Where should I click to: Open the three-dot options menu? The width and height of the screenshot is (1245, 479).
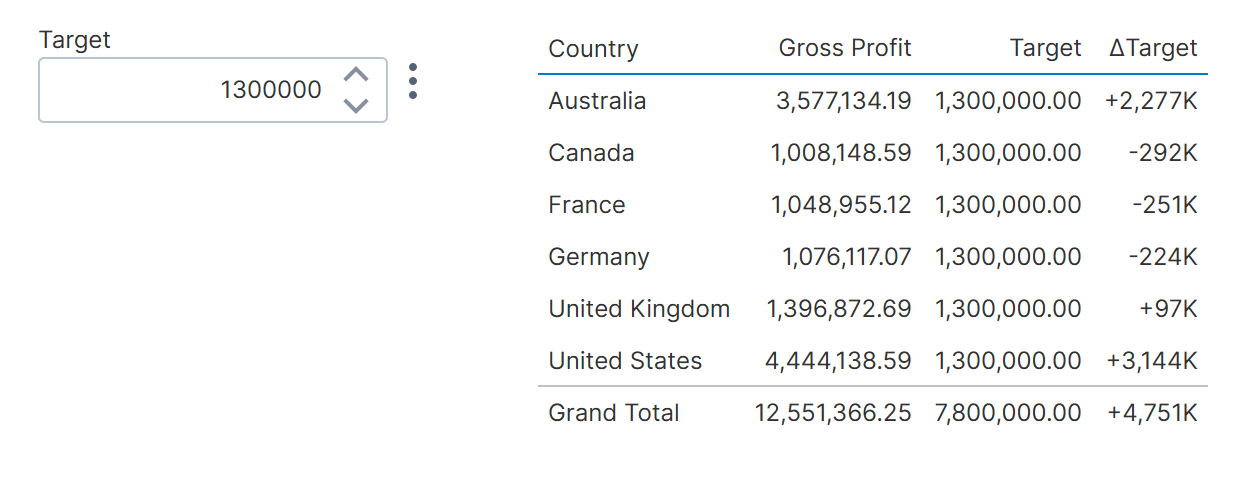pyautogui.click(x=413, y=81)
